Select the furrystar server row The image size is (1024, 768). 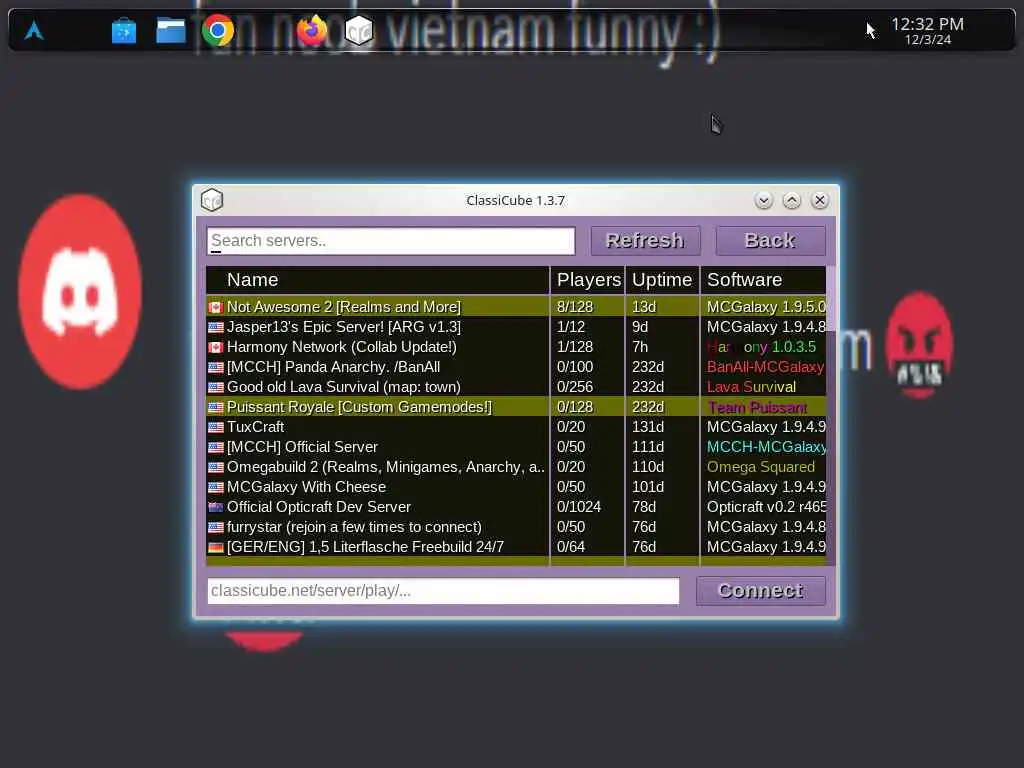point(516,527)
